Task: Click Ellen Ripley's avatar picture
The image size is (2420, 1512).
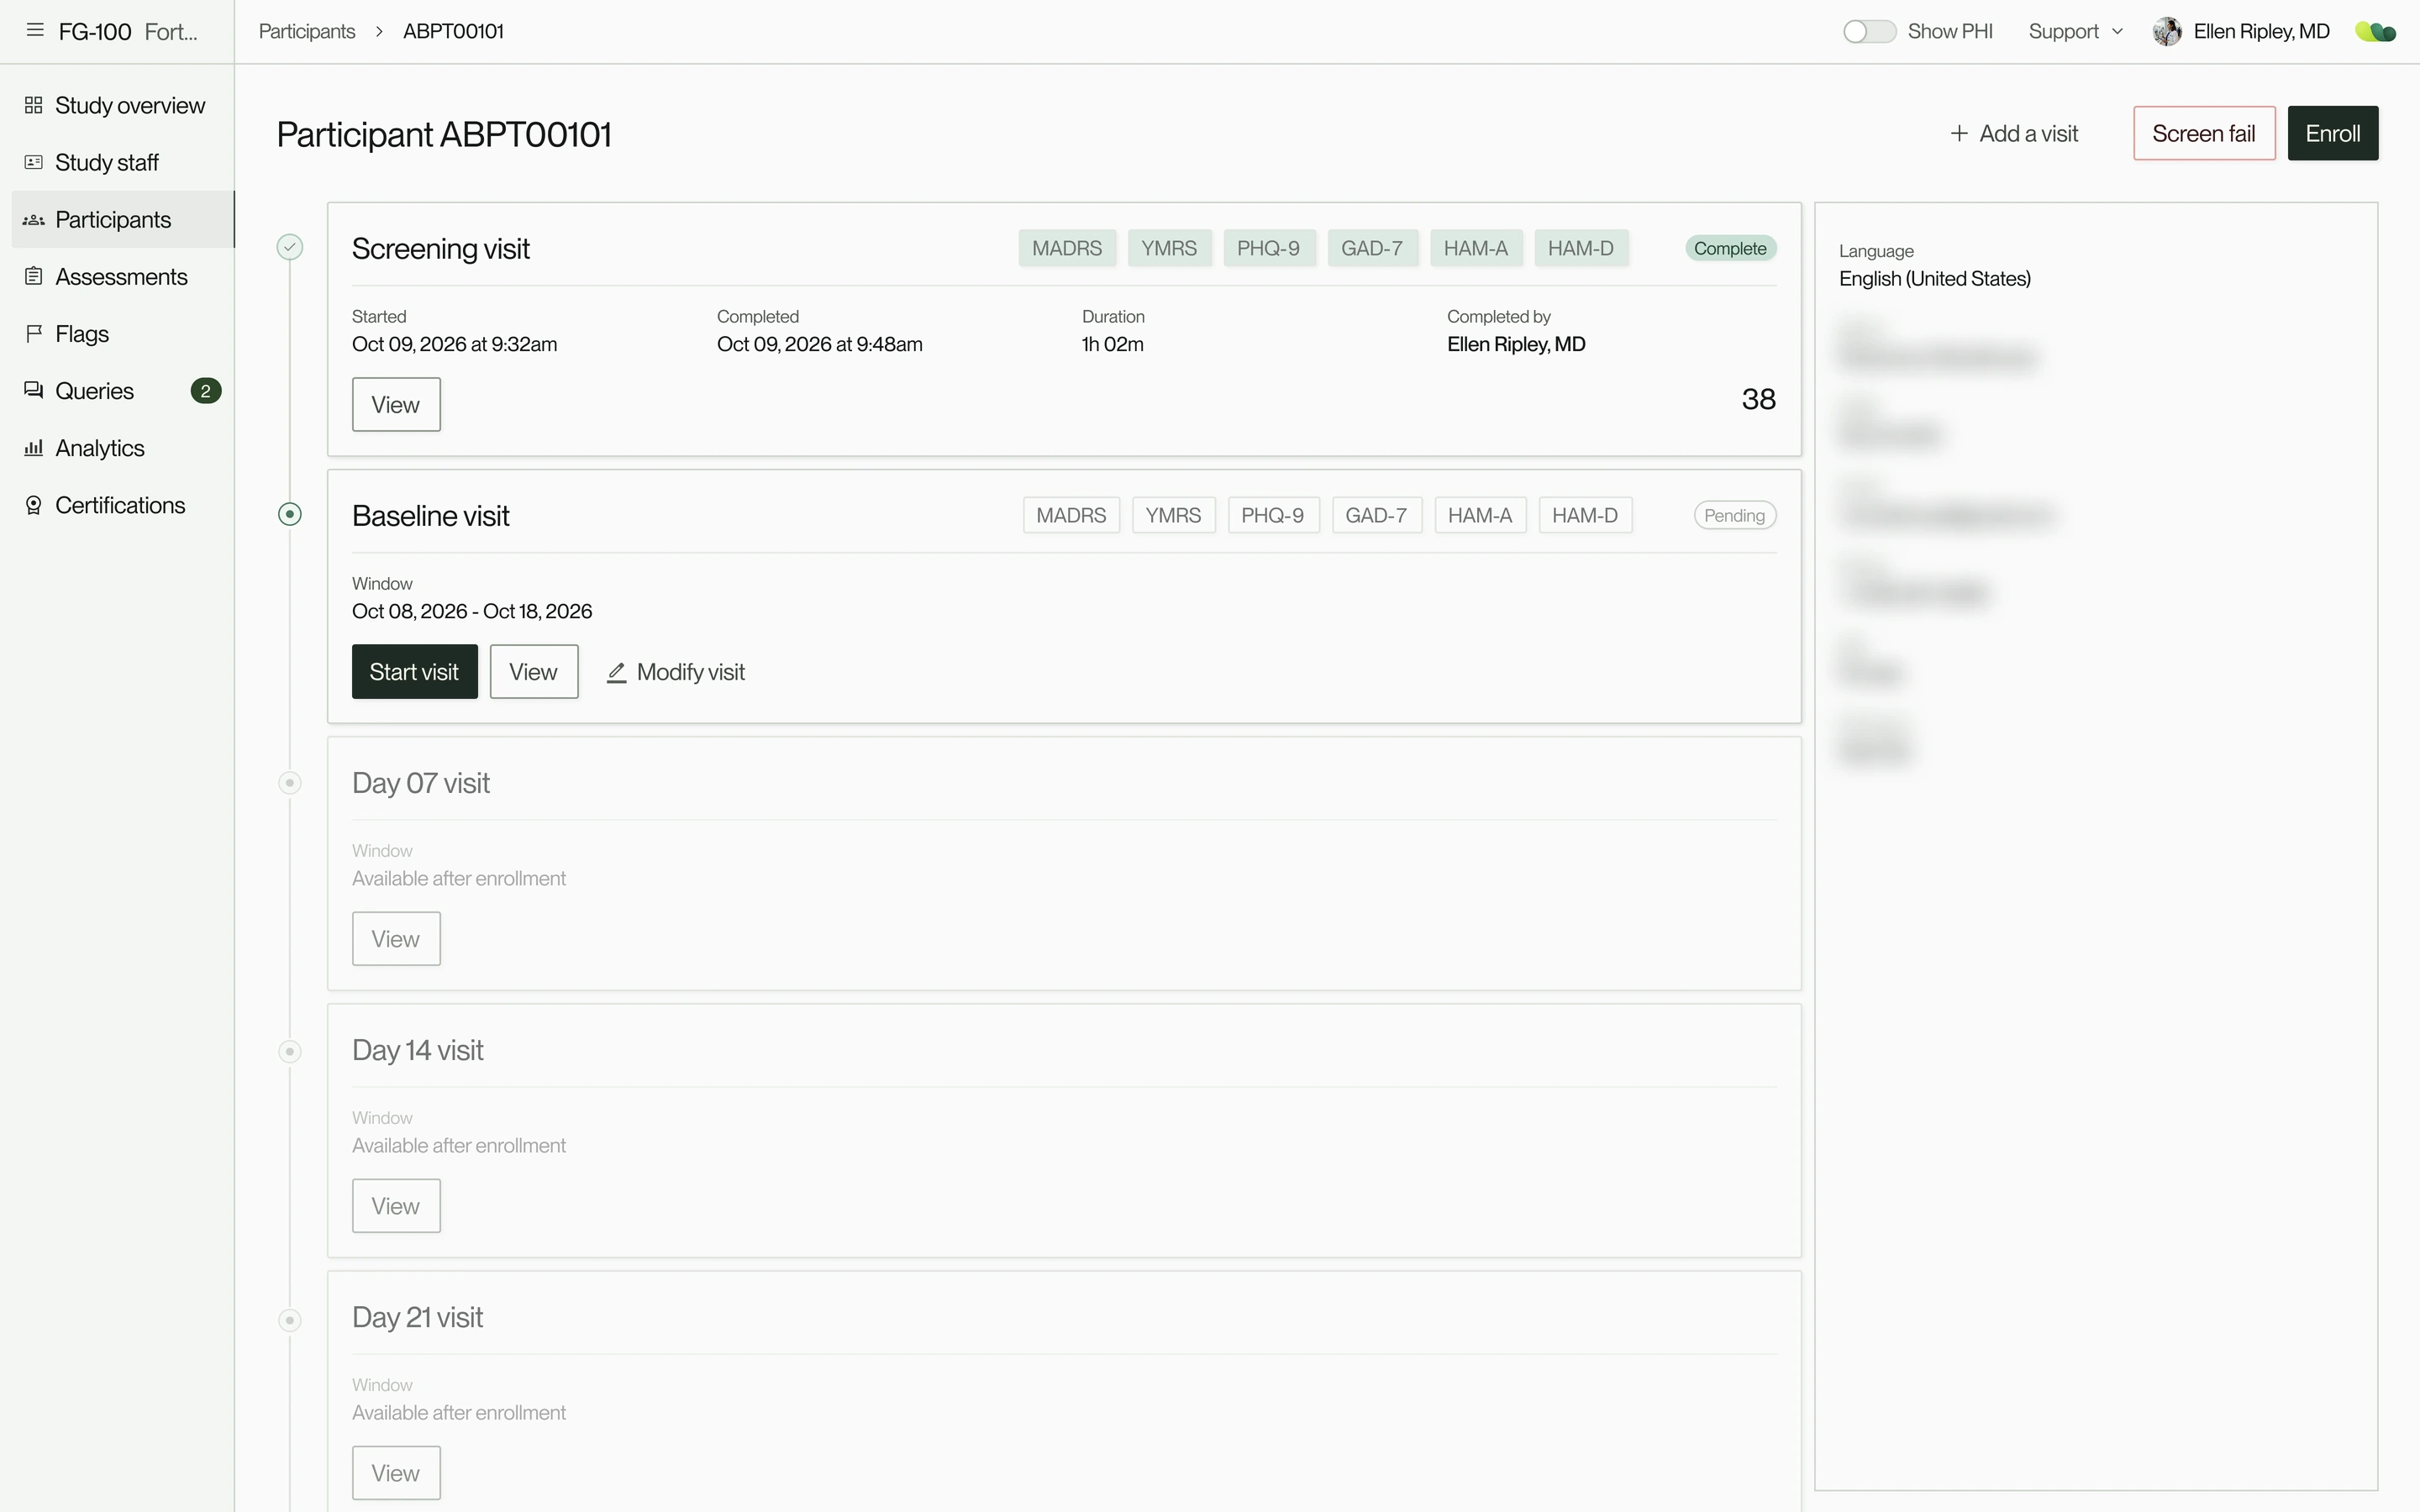Action: point(2167,31)
